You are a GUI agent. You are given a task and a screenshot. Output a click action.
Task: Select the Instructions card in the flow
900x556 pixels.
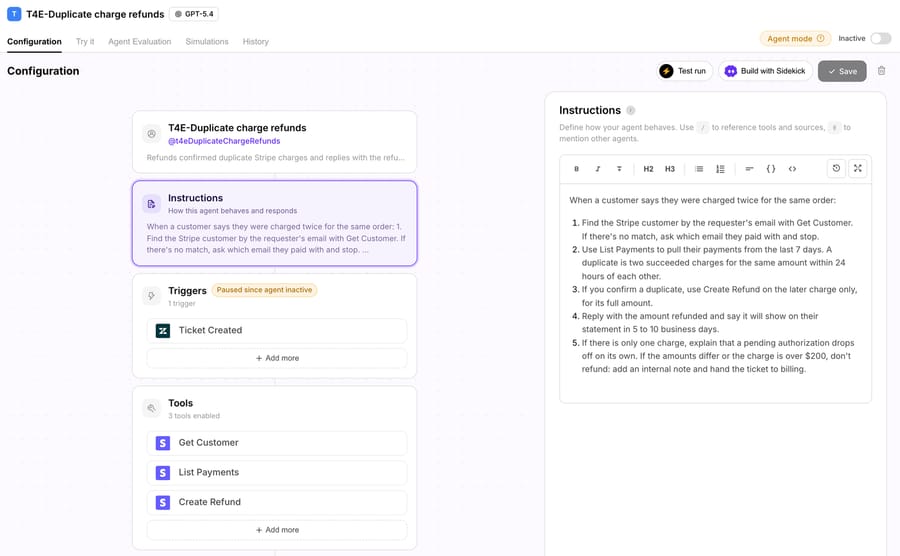pos(275,223)
